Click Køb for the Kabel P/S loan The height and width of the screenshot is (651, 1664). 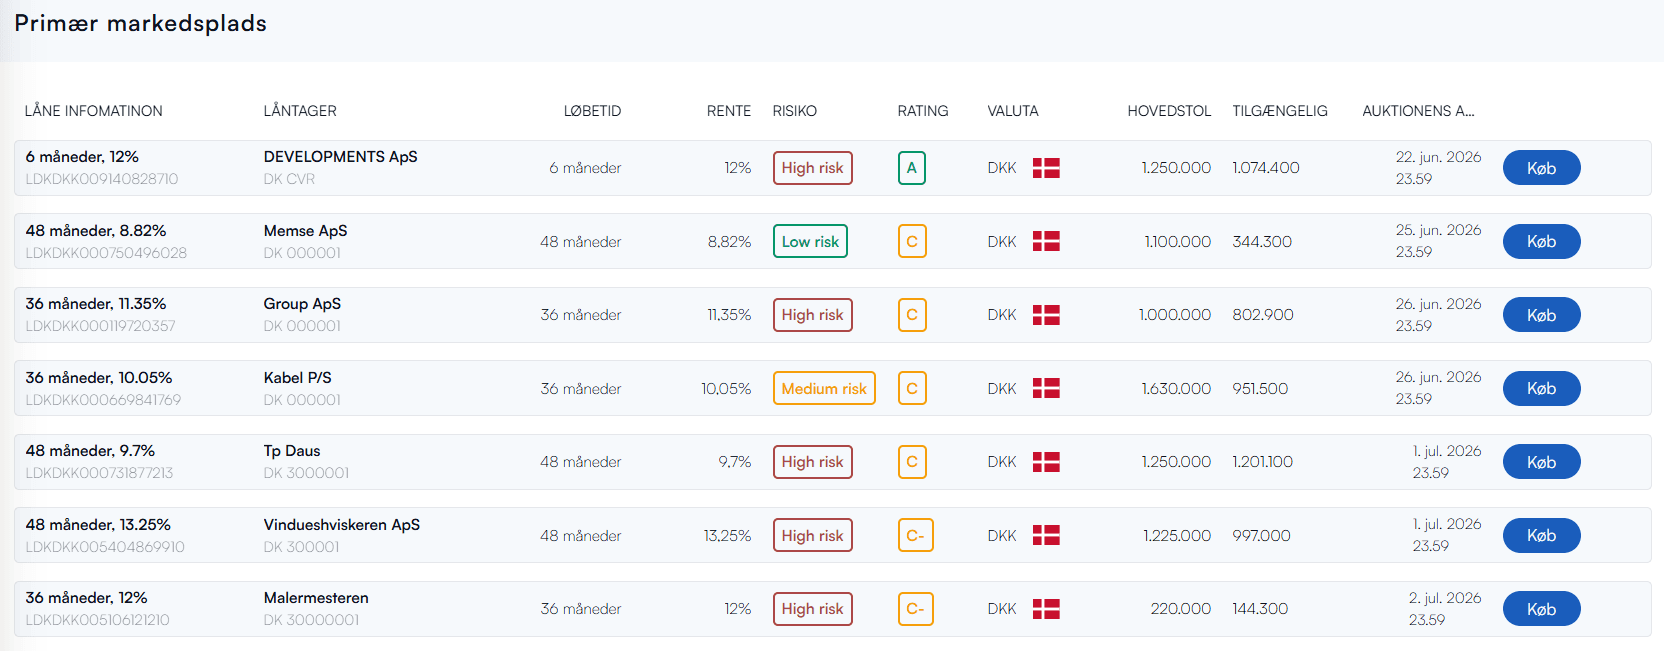coord(1541,388)
